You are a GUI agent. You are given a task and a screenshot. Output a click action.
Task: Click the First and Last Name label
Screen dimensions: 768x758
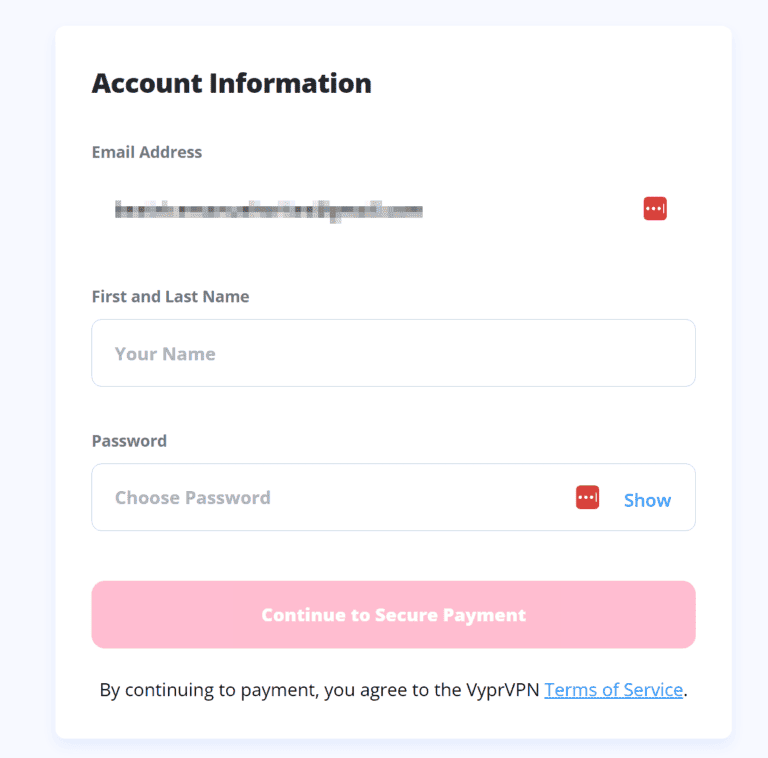click(x=170, y=296)
